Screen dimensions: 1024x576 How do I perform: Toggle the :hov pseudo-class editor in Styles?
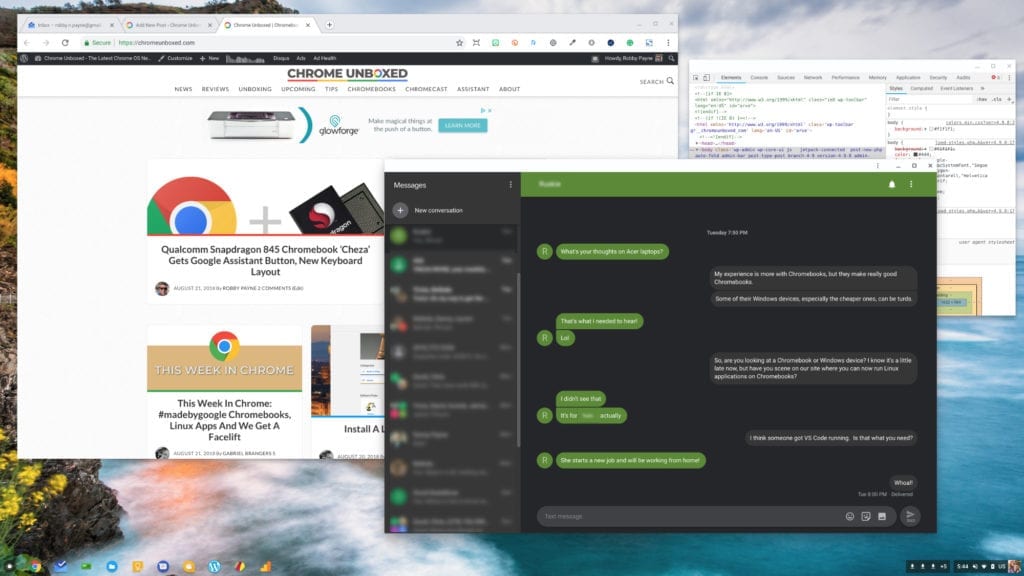tap(983, 97)
